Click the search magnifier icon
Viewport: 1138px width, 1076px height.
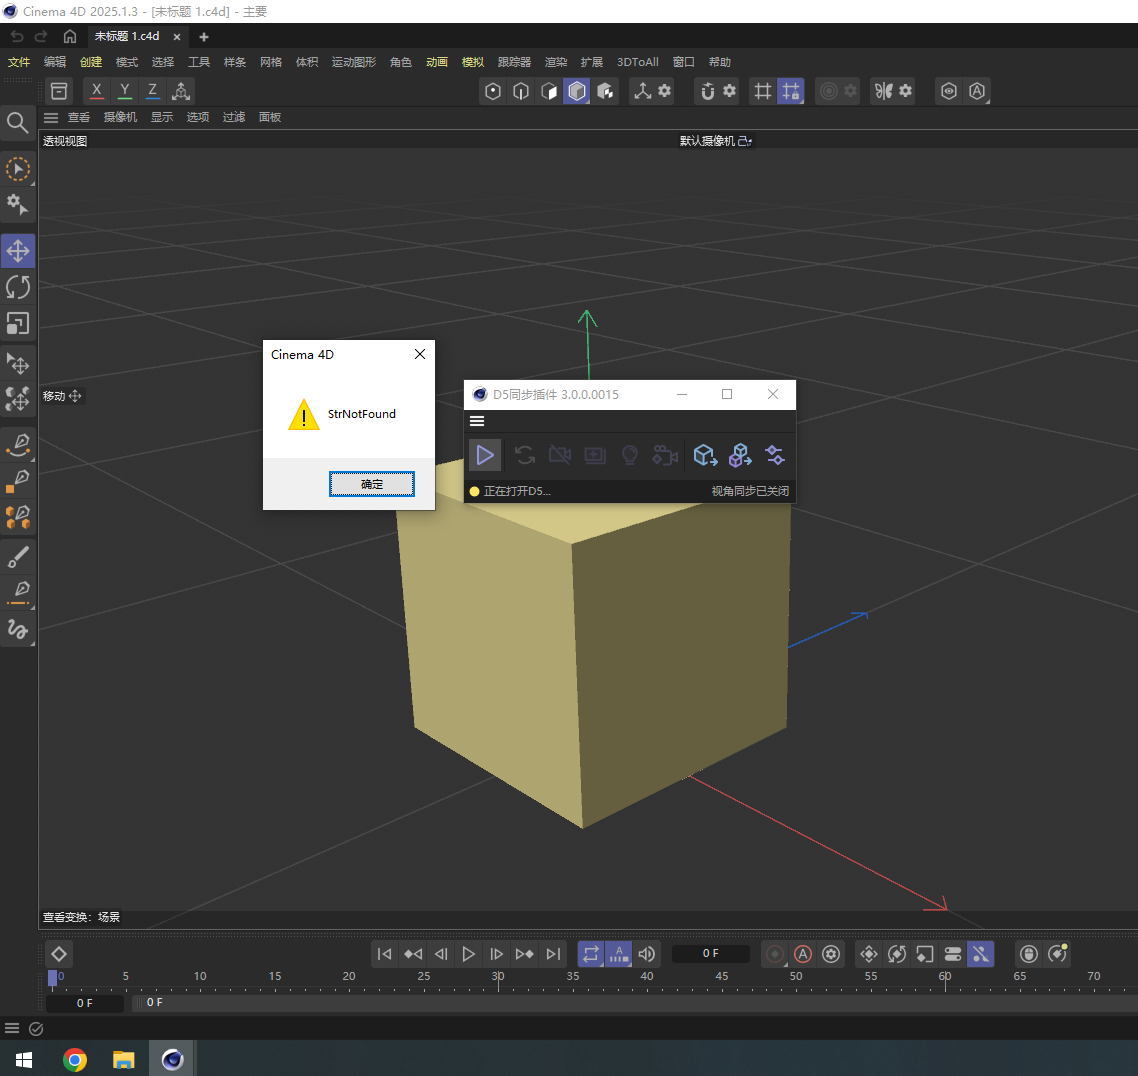click(17, 122)
